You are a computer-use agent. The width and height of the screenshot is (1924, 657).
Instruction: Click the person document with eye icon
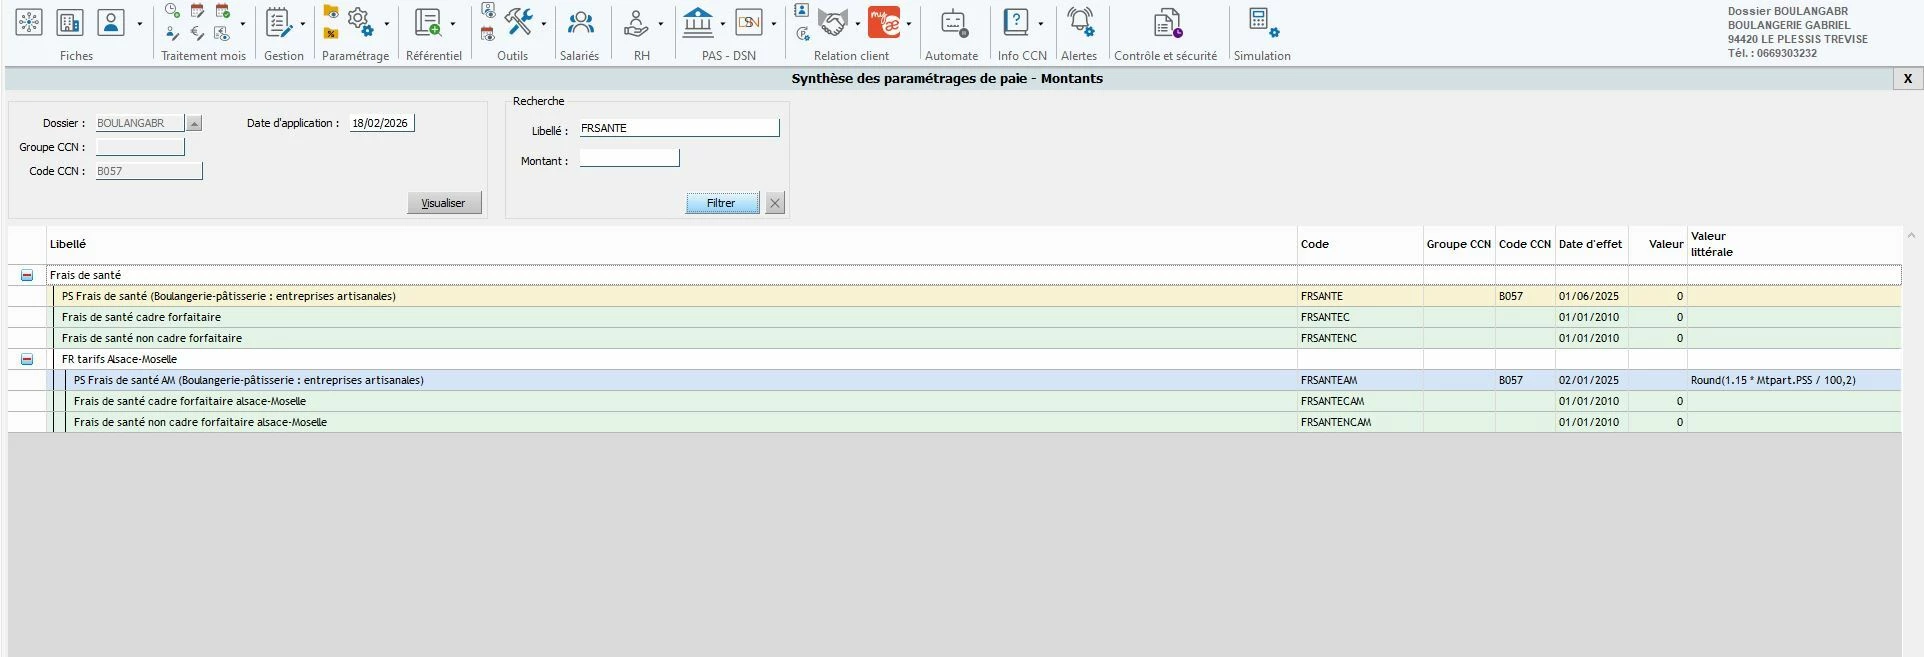click(x=488, y=11)
